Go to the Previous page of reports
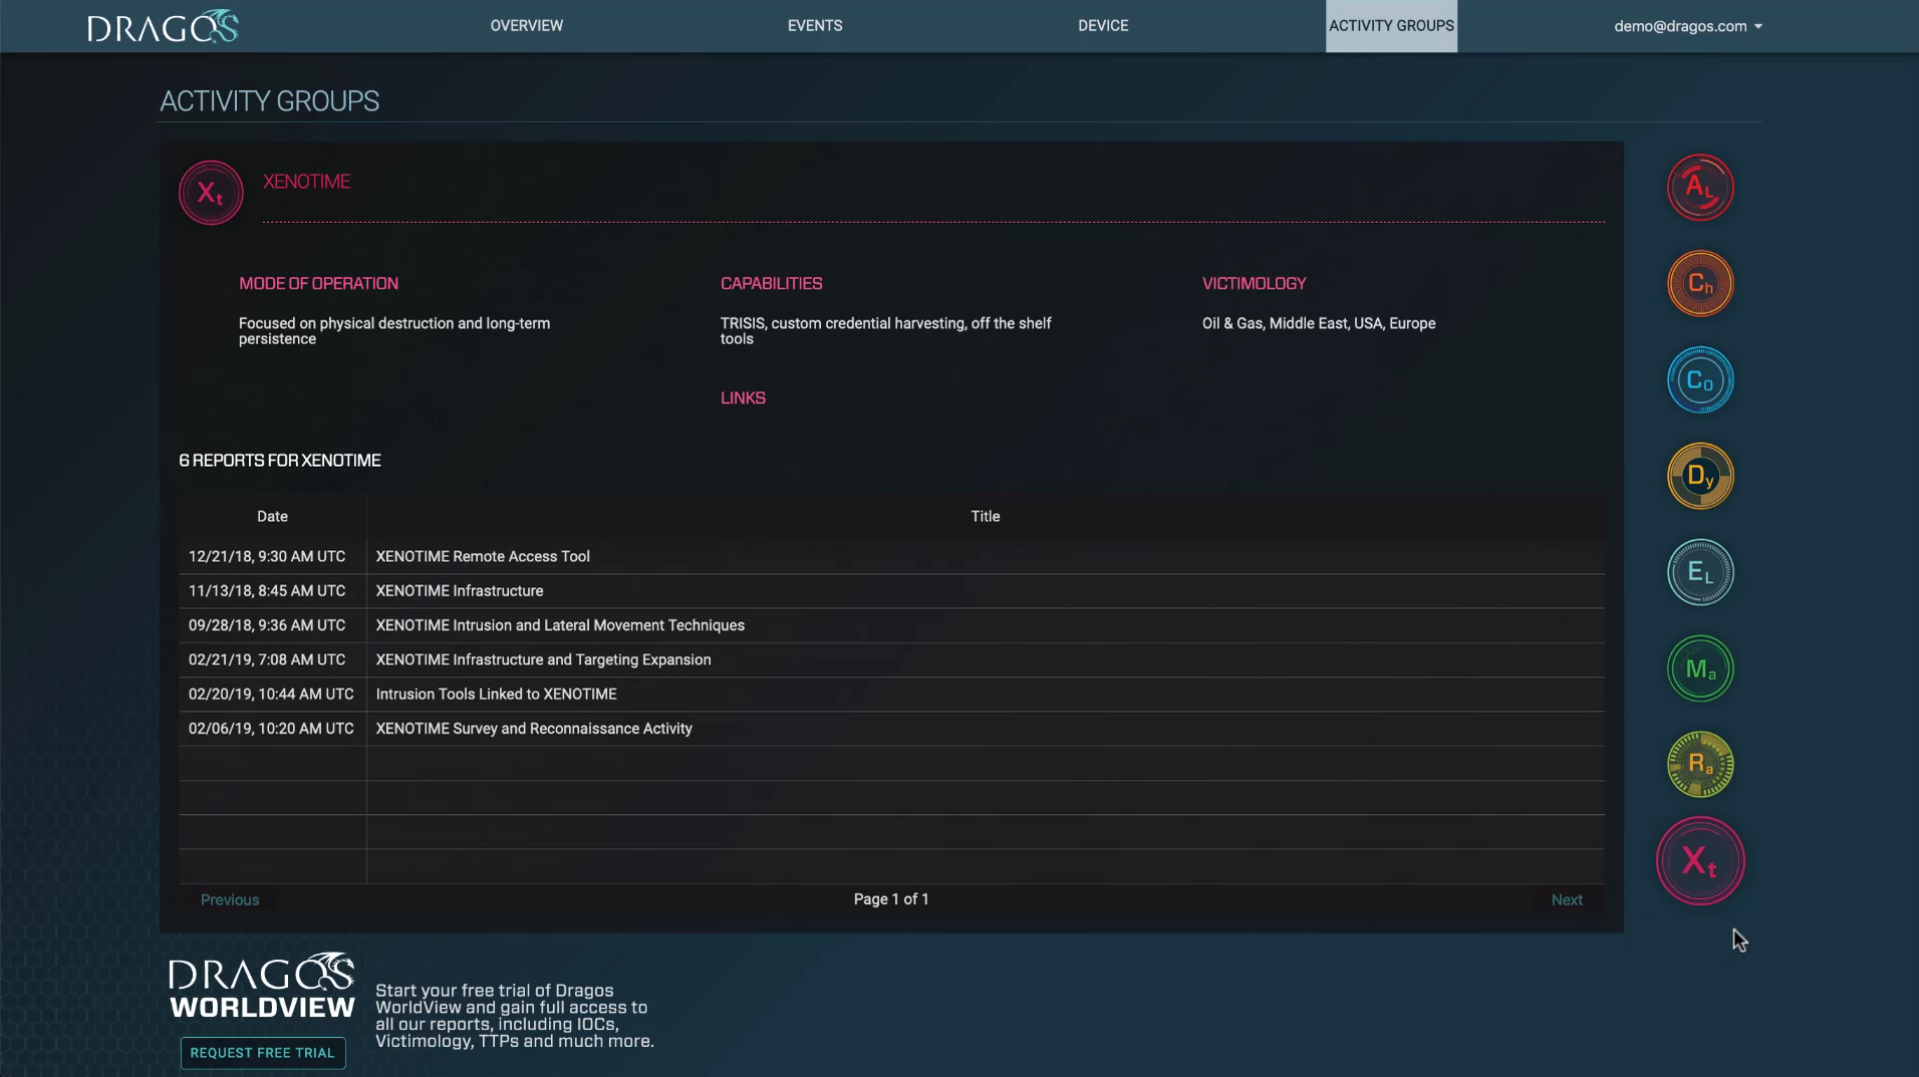This screenshot has height=1077, width=1919. click(230, 900)
